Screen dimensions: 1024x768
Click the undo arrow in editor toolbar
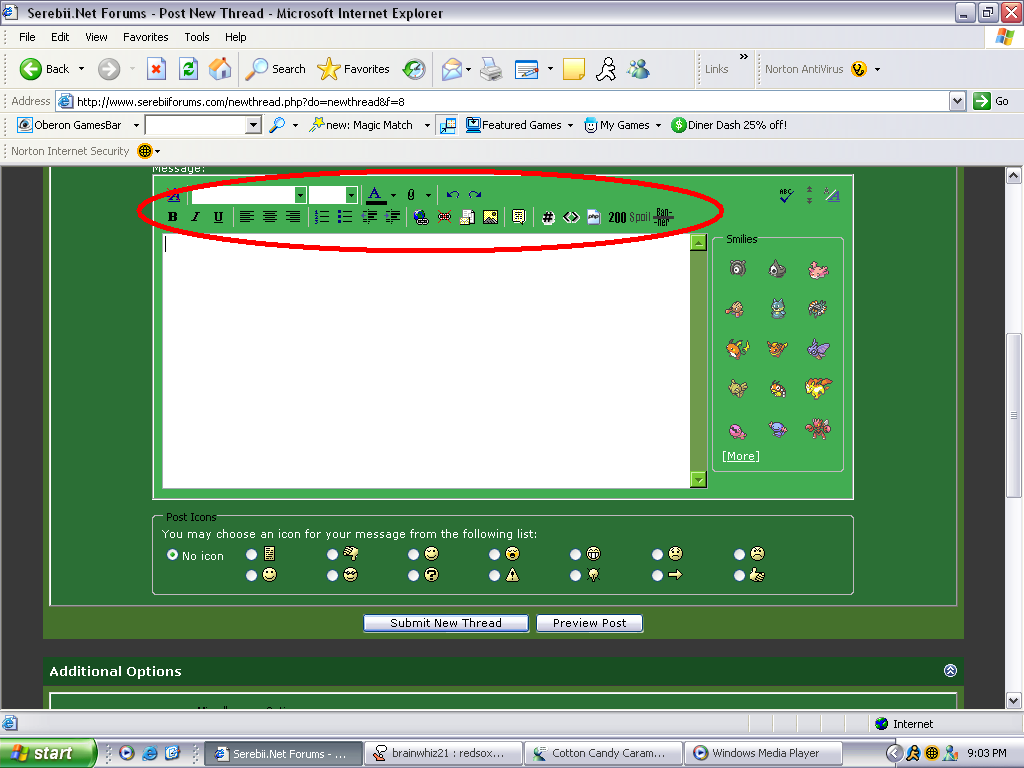pyautogui.click(x=453, y=195)
